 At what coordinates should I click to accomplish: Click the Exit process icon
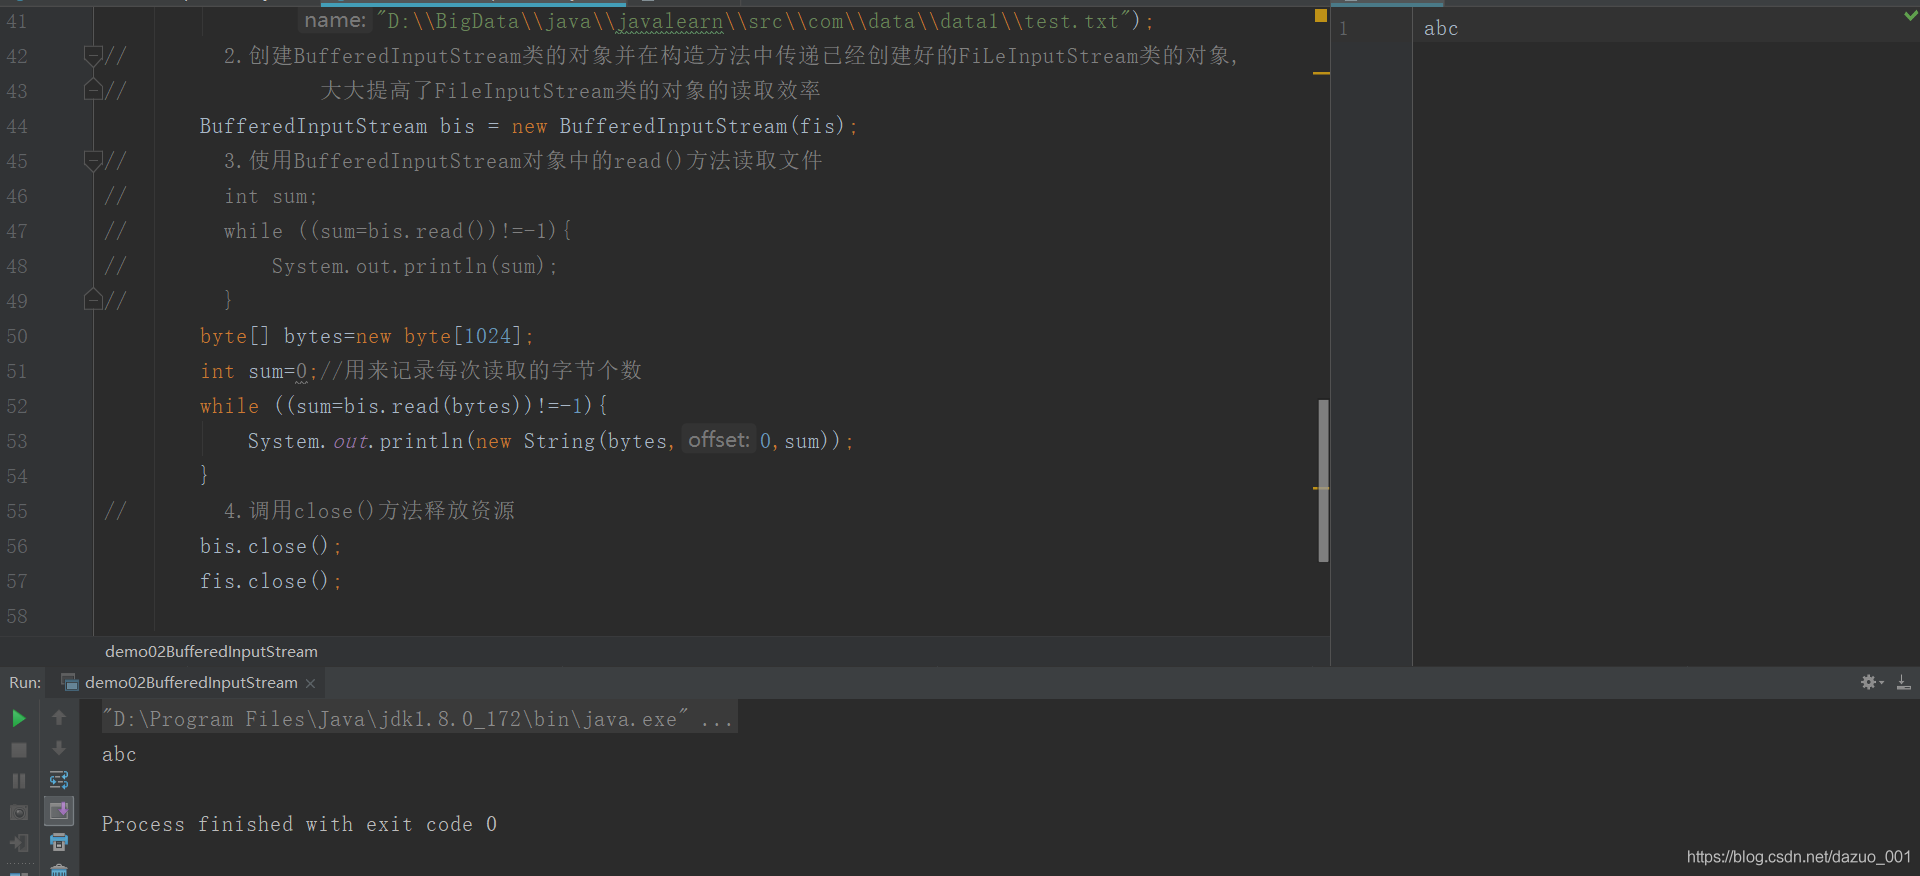pos(18,843)
